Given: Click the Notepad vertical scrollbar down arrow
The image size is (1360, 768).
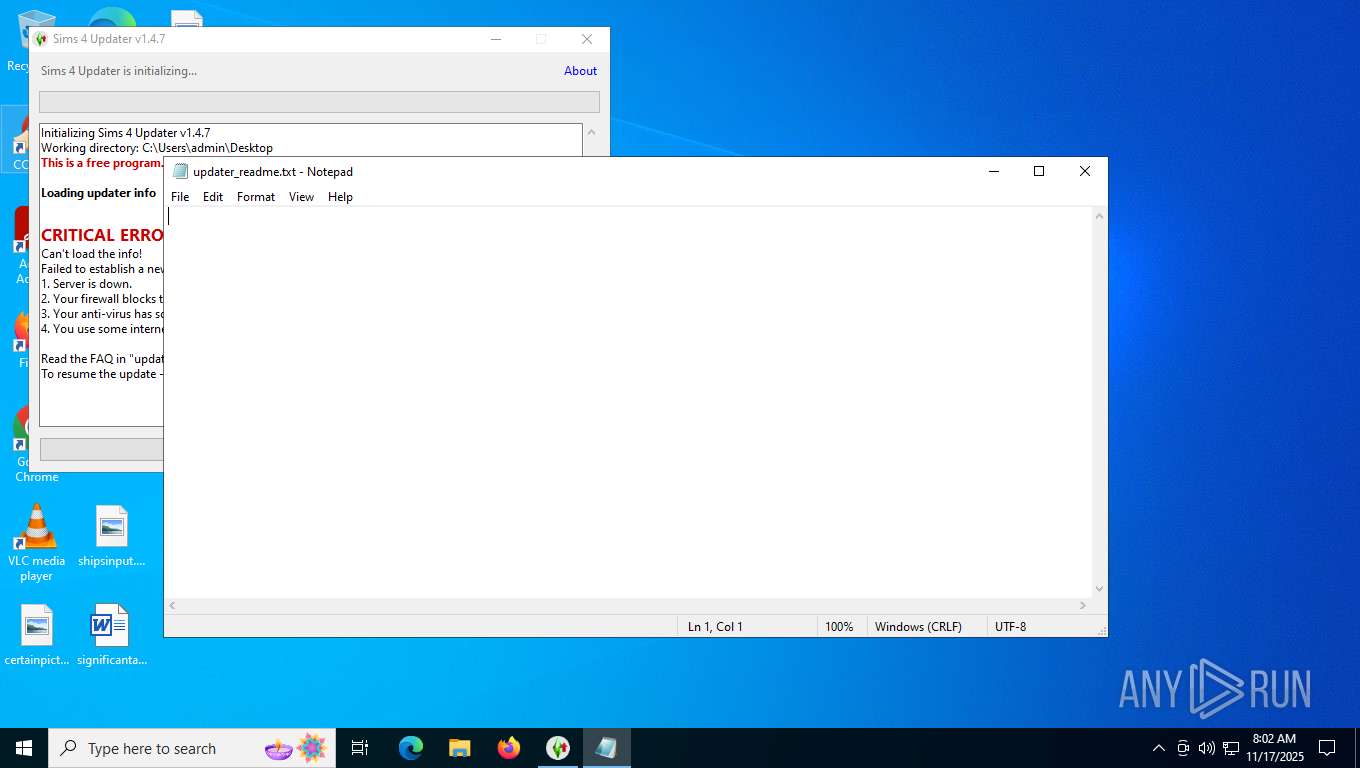Looking at the screenshot, I should point(1100,589).
